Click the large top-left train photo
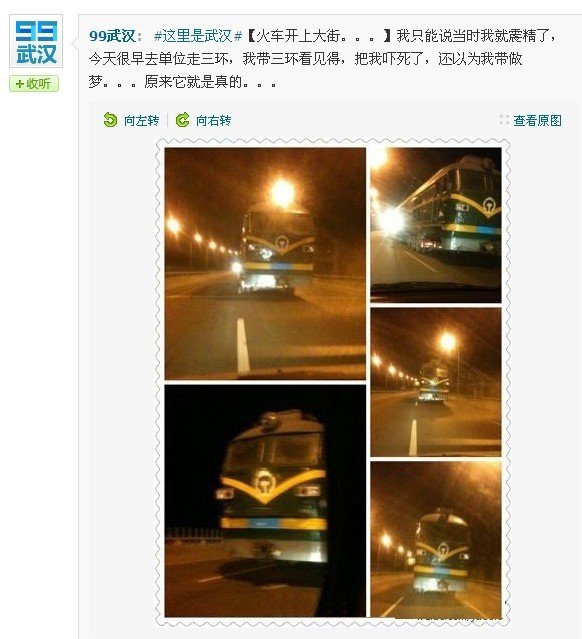 [x=265, y=264]
